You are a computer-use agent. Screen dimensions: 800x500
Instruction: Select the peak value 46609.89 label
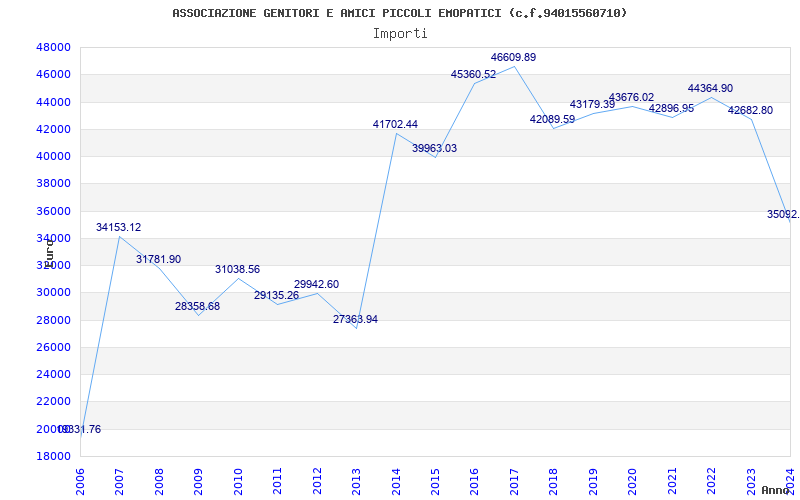[x=514, y=58]
